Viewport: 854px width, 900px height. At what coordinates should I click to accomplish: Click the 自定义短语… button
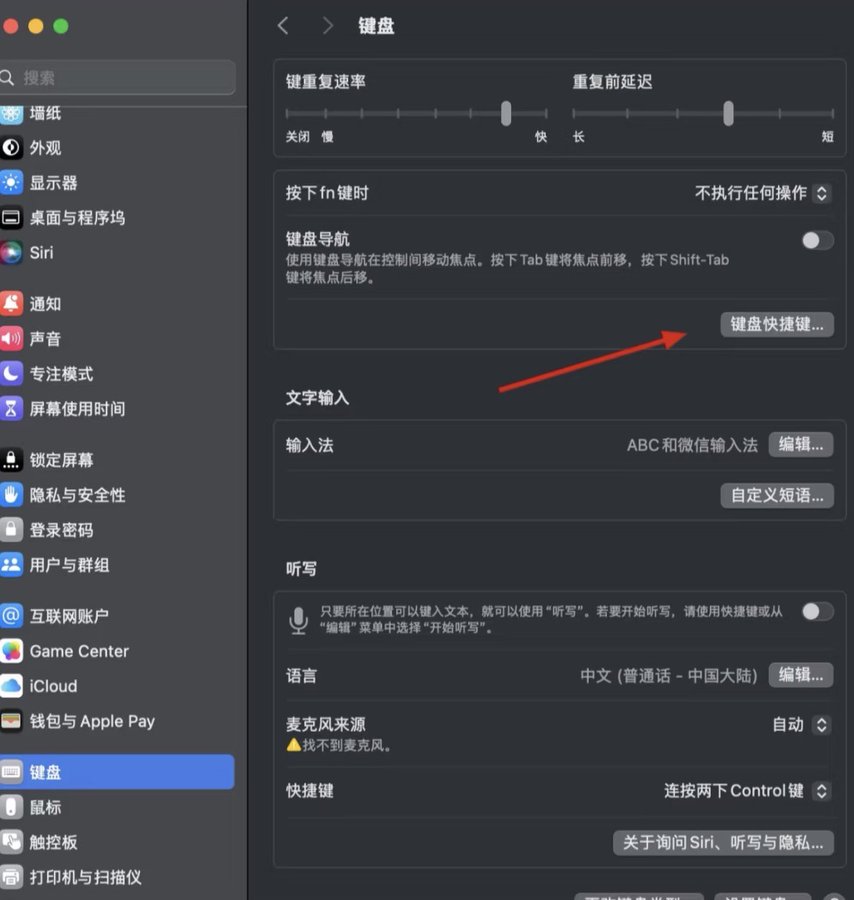[x=777, y=495]
